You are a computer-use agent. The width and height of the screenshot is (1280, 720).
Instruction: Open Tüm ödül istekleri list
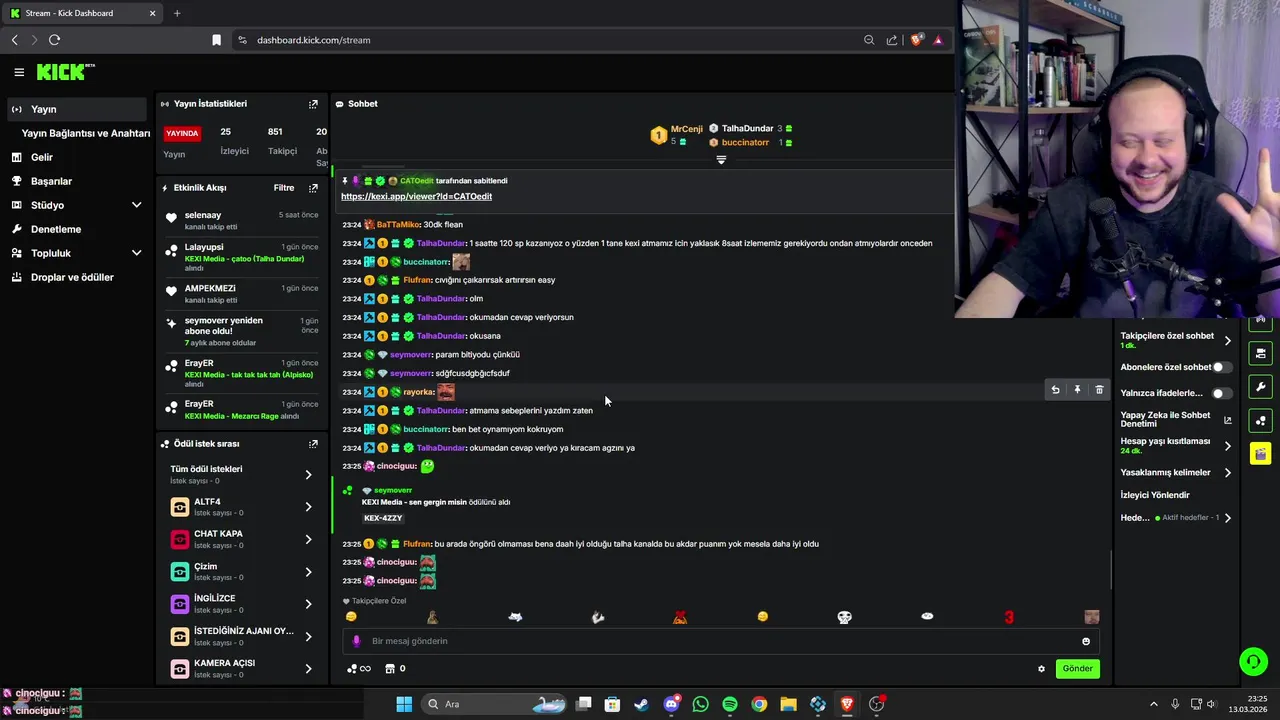tap(241, 475)
